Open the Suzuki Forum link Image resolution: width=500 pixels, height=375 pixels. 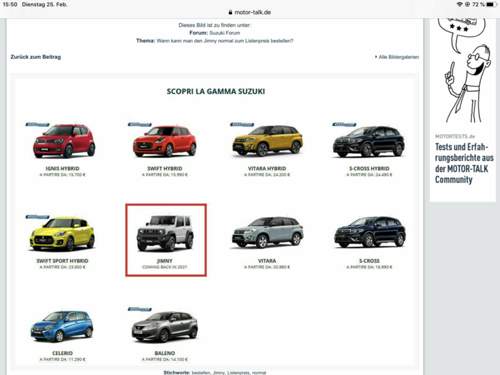225,33
